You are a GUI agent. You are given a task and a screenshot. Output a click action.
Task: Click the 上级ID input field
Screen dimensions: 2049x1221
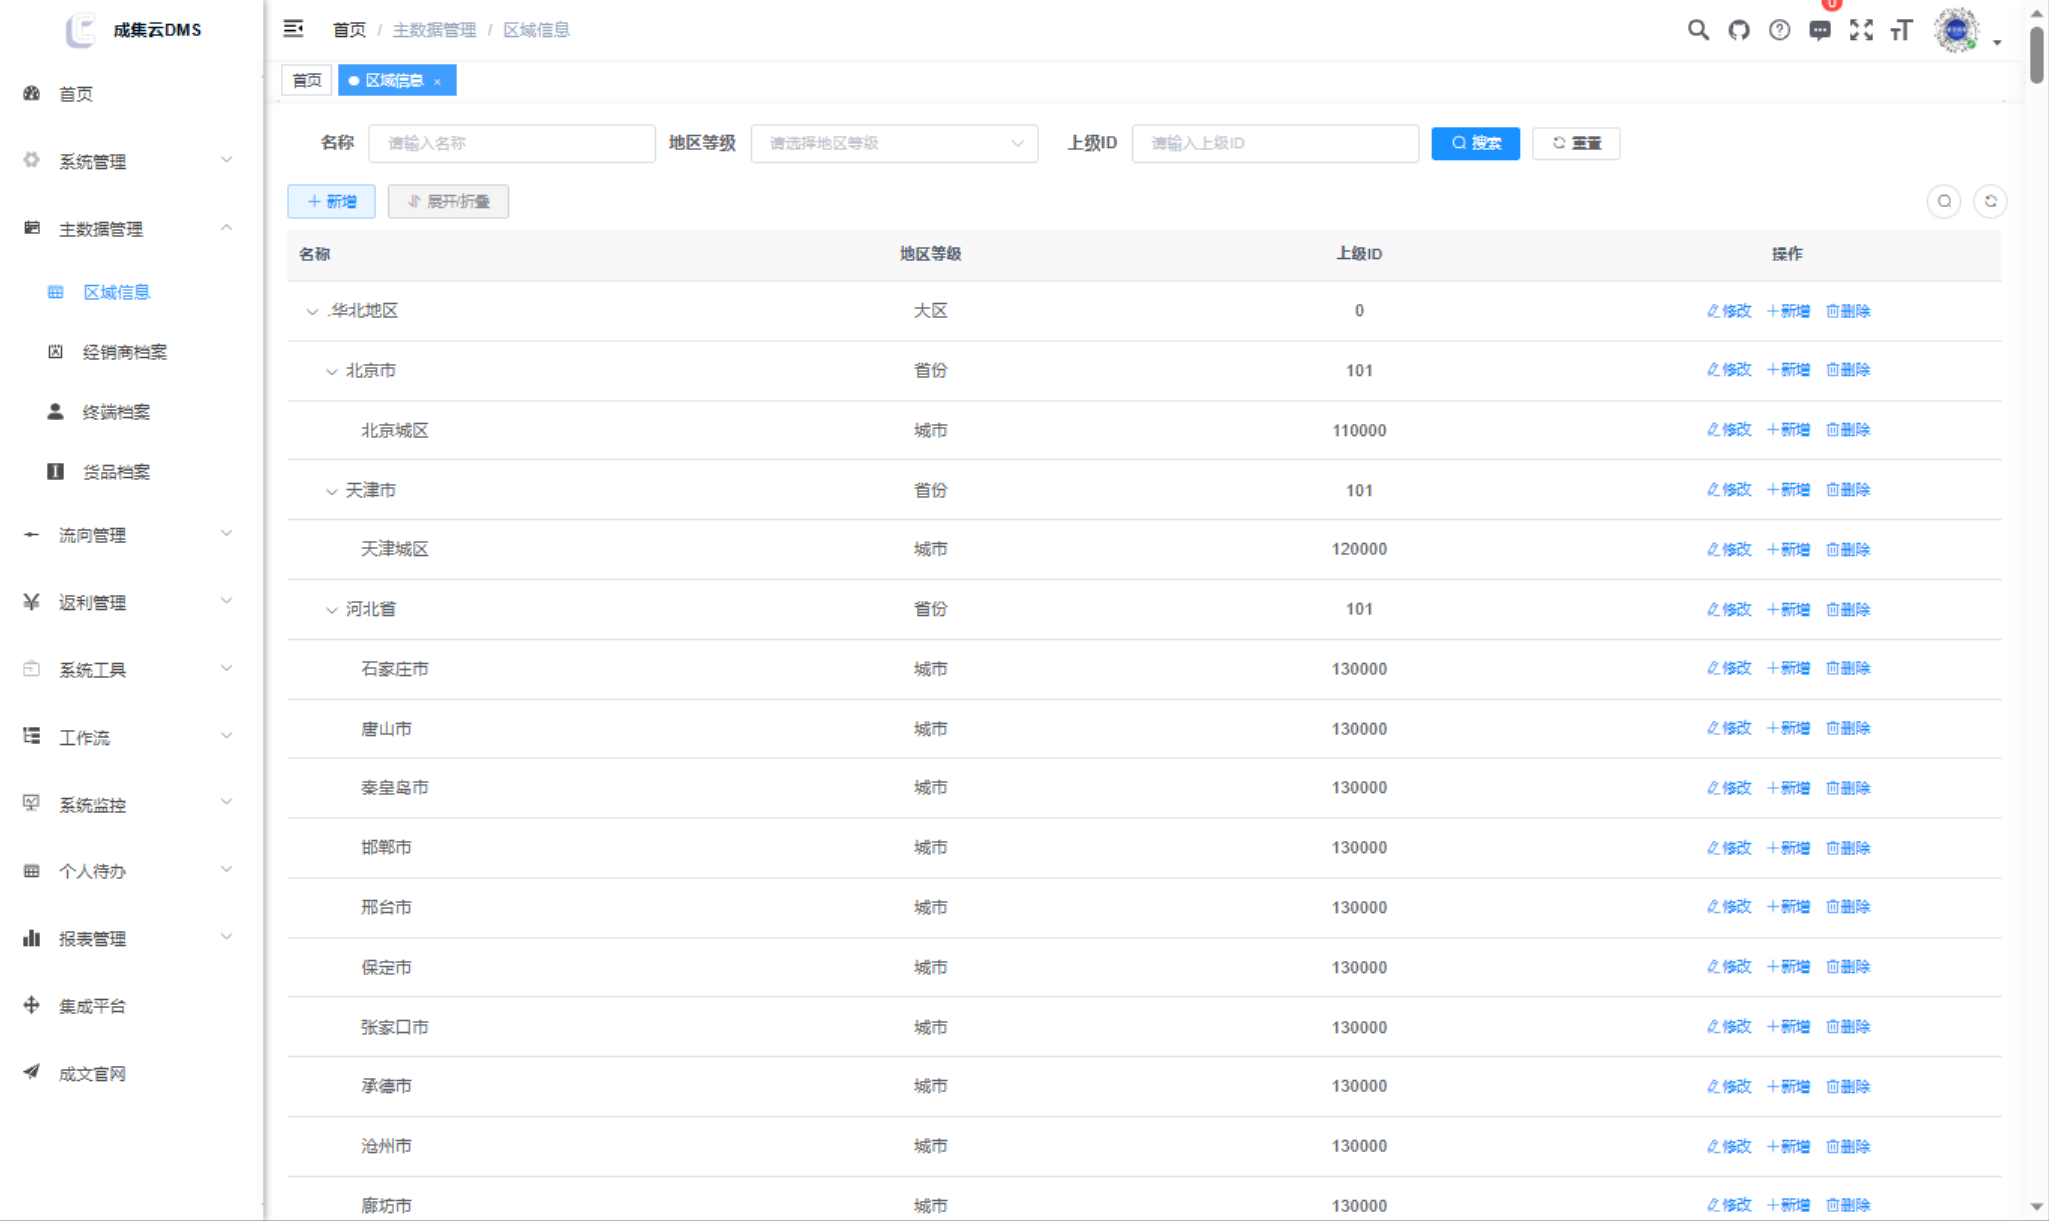click(x=1274, y=143)
